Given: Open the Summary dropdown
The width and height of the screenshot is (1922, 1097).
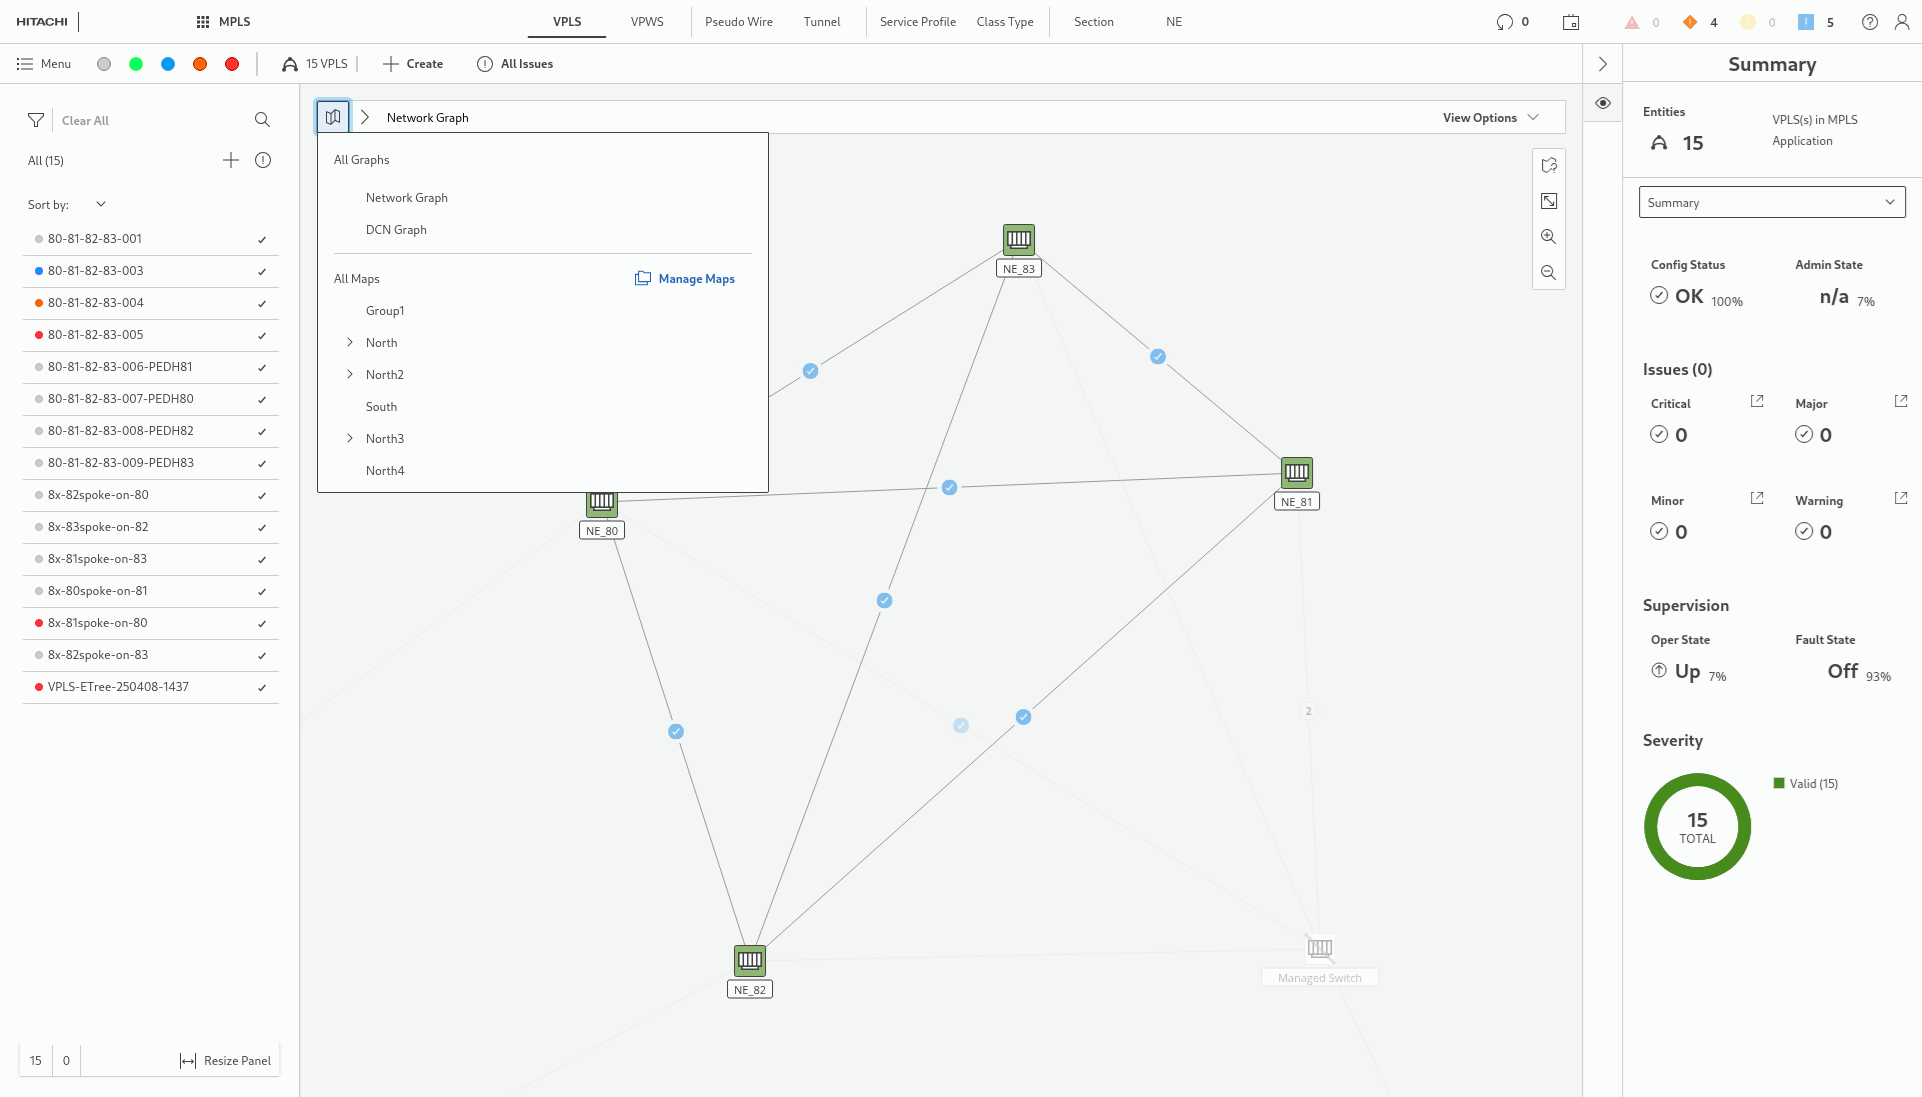Looking at the screenshot, I should coord(1771,202).
